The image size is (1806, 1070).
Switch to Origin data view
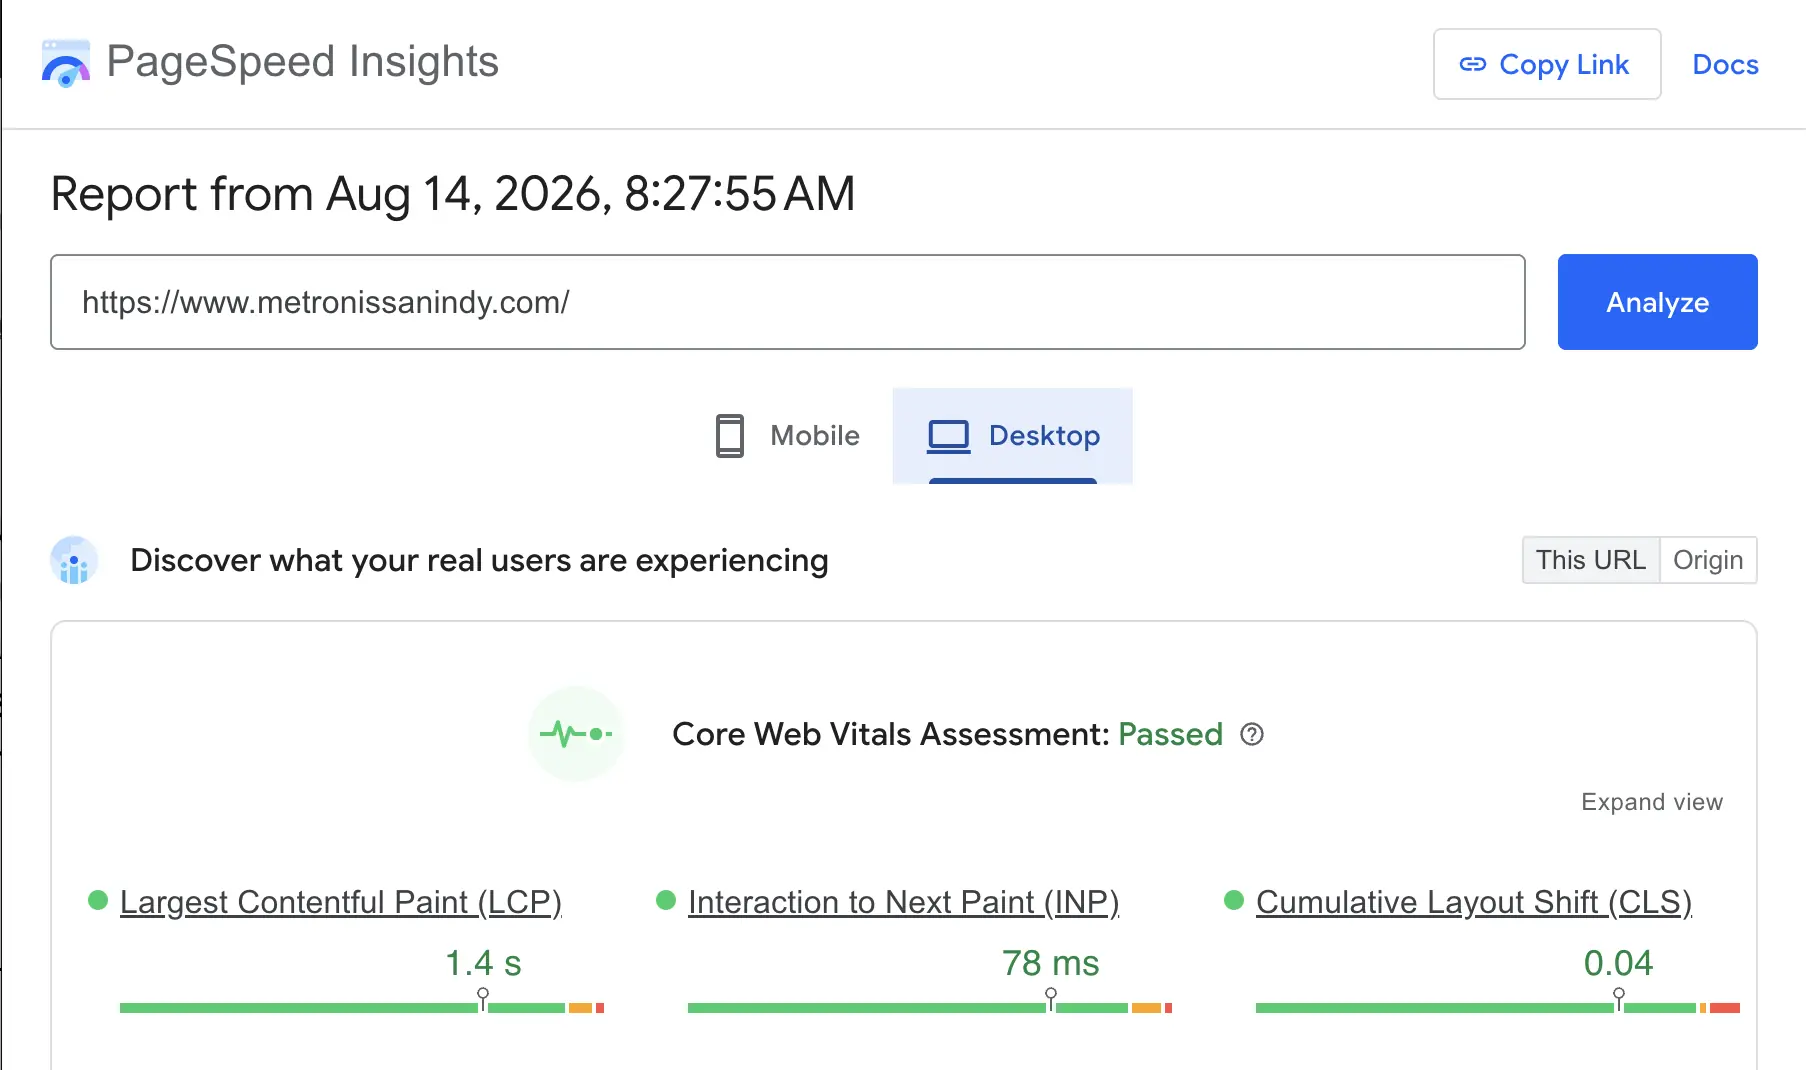pos(1708,560)
